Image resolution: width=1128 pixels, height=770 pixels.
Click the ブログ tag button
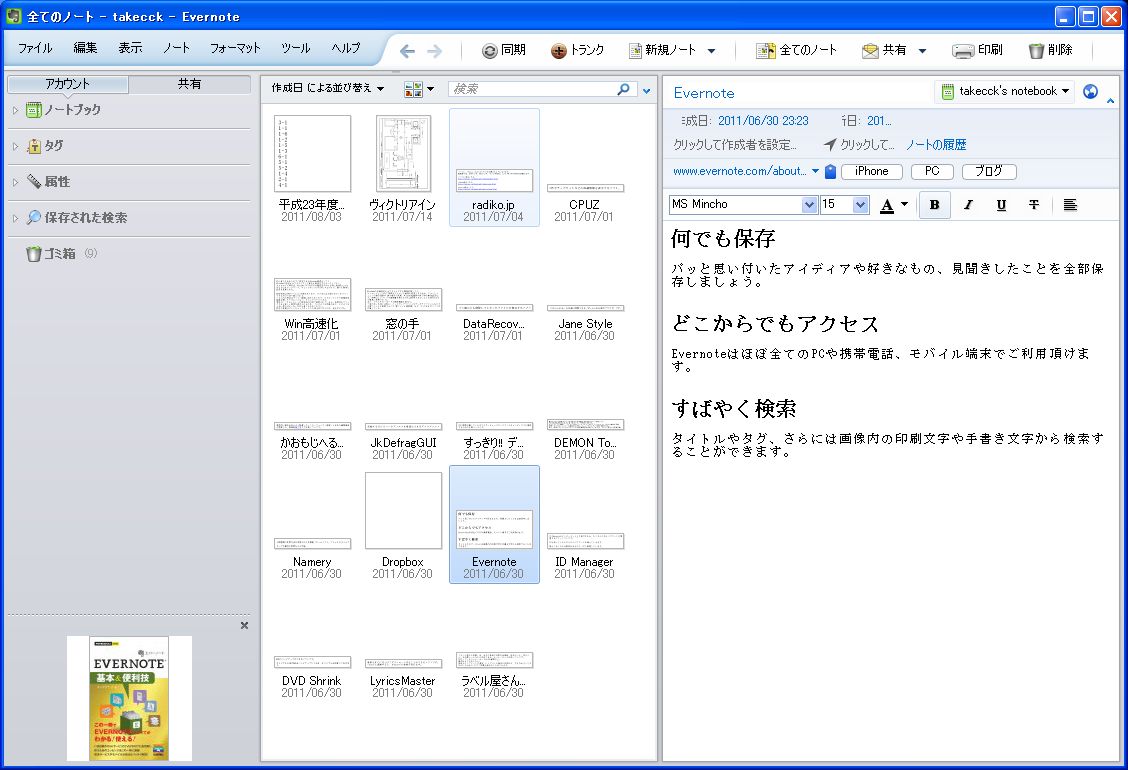(988, 171)
